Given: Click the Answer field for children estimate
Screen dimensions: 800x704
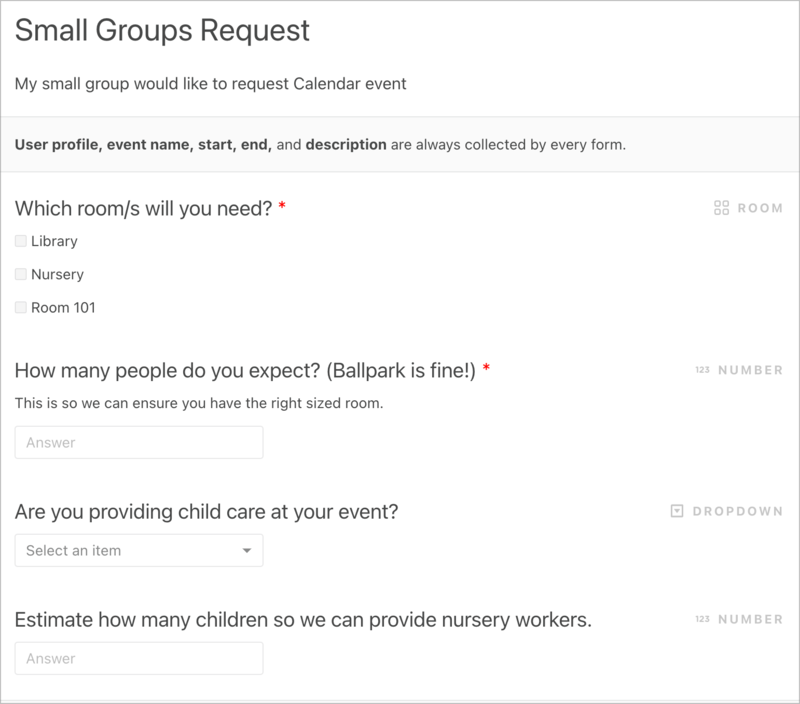Looking at the screenshot, I should click(x=139, y=658).
